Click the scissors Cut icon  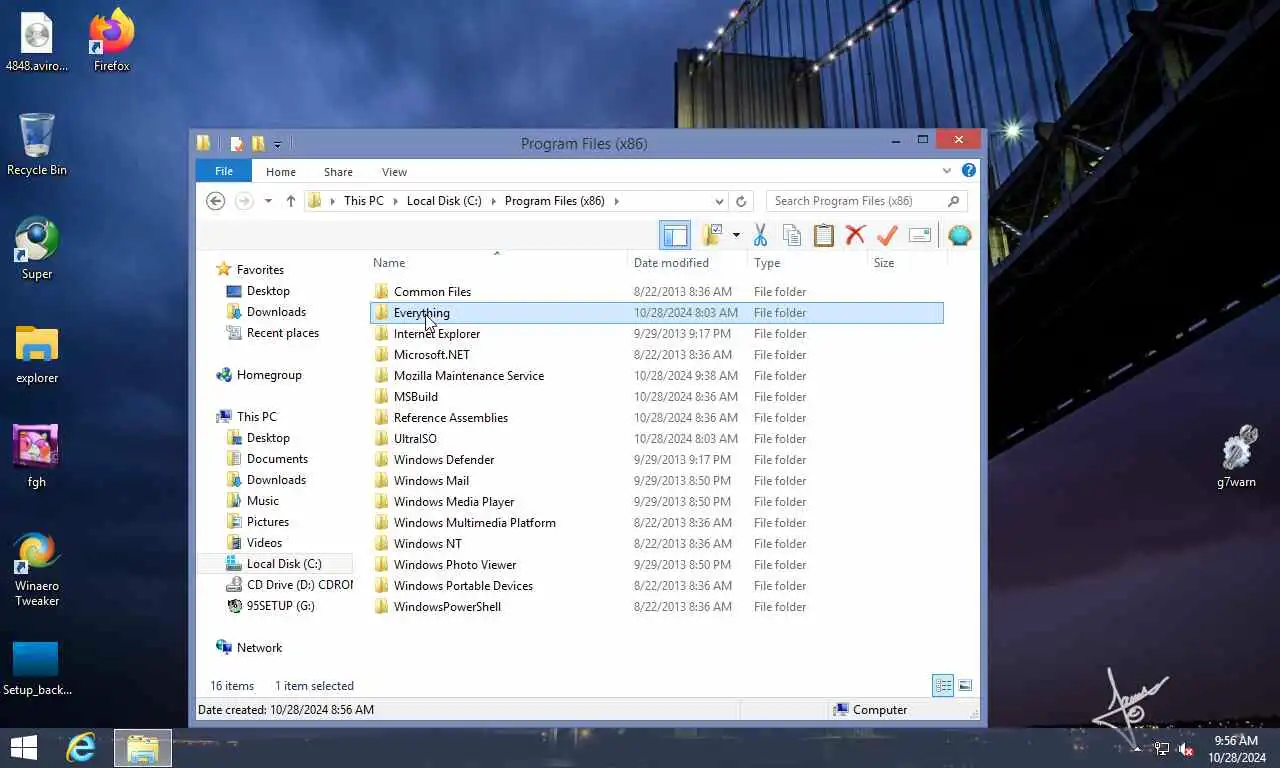[760, 235]
